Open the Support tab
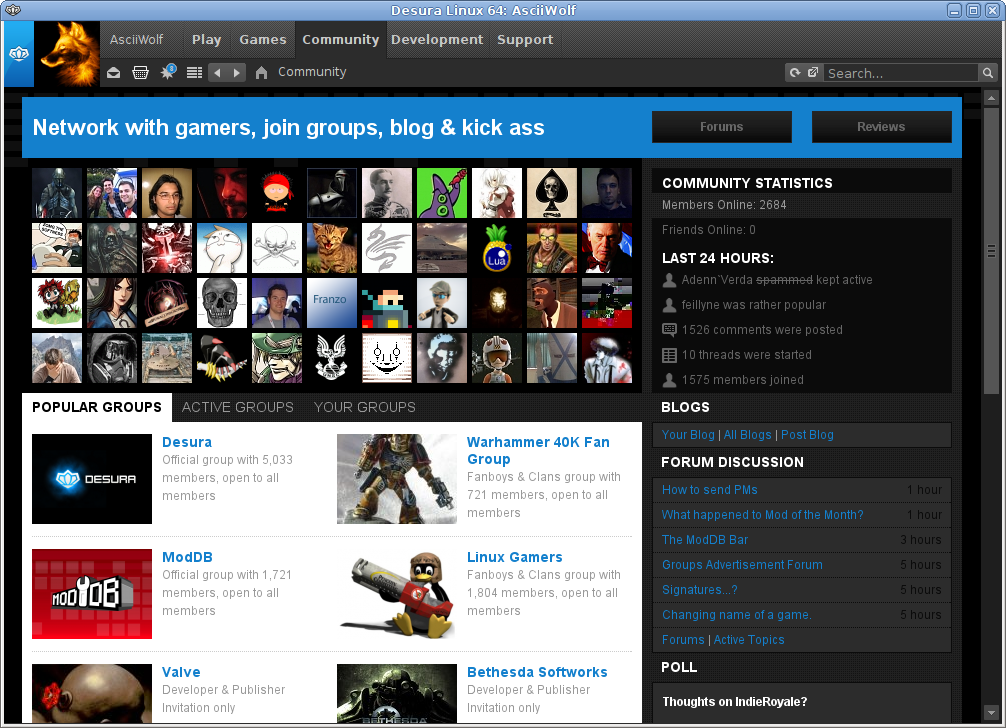1006x728 pixels. [x=525, y=40]
